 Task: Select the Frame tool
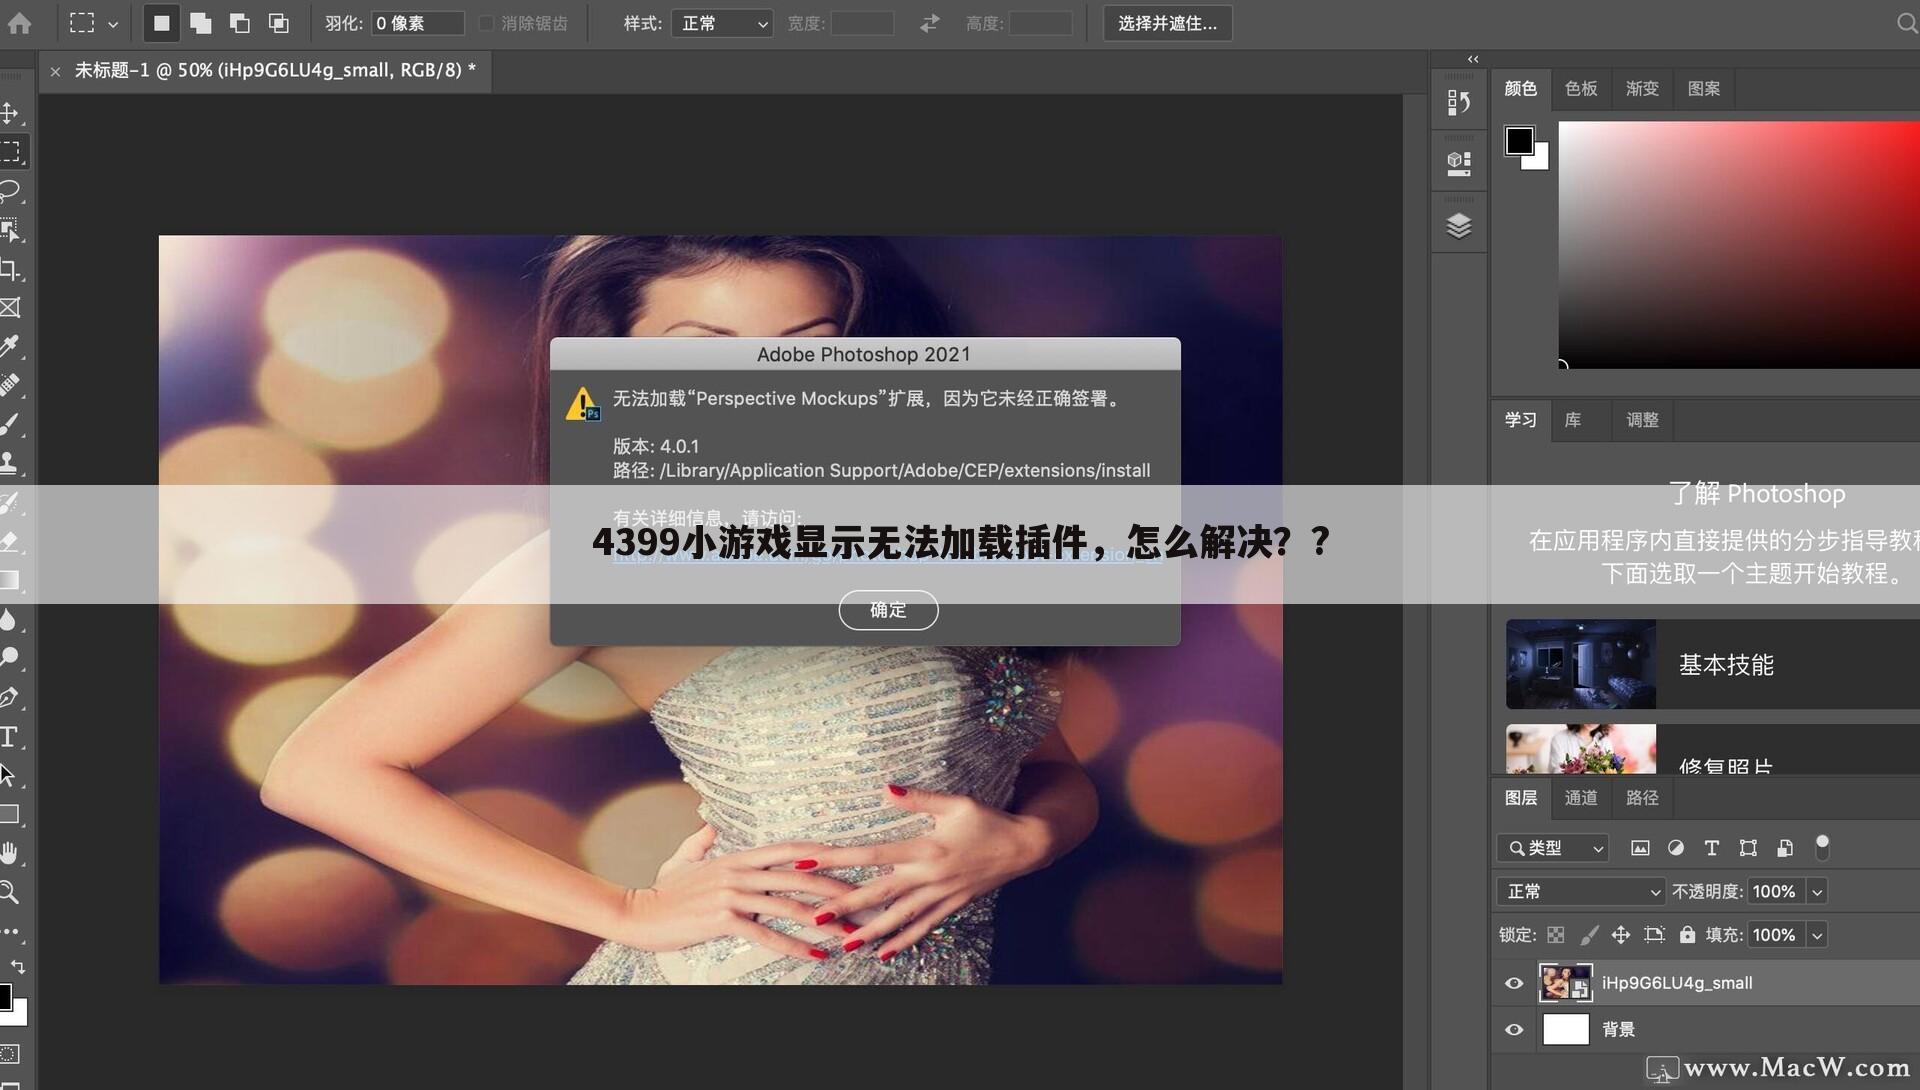click(10, 308)
